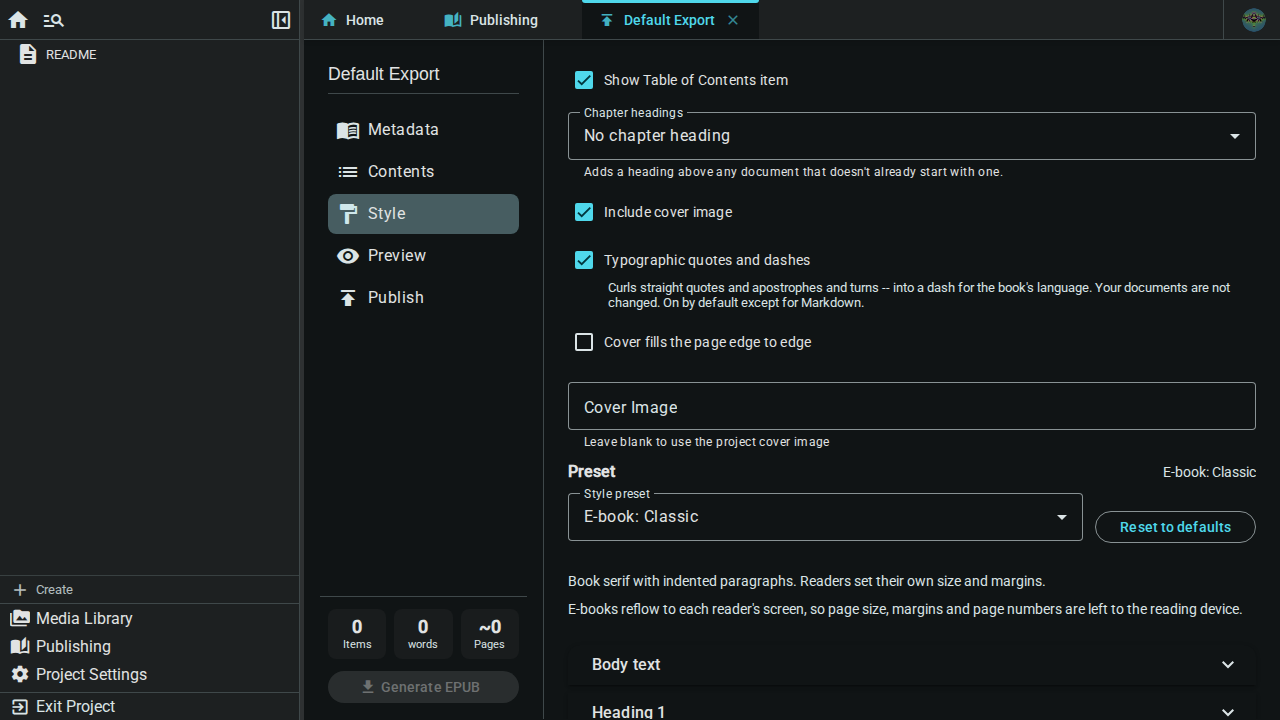Open the search-list icon beside home
This screenshot has width=1280, height=720.
point(54,20)
